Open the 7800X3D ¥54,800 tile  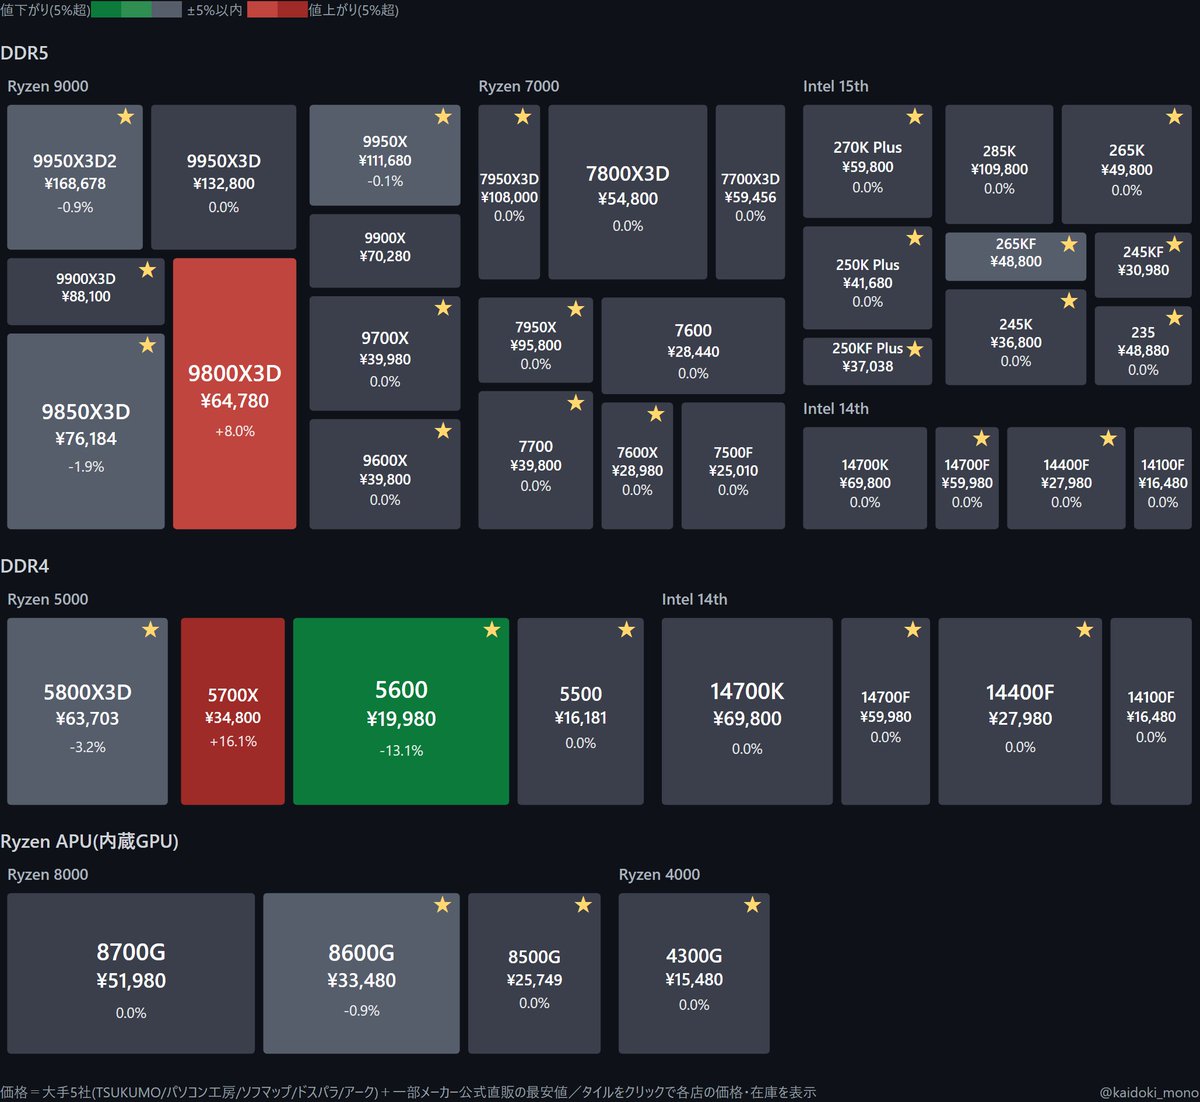[628, 192]
